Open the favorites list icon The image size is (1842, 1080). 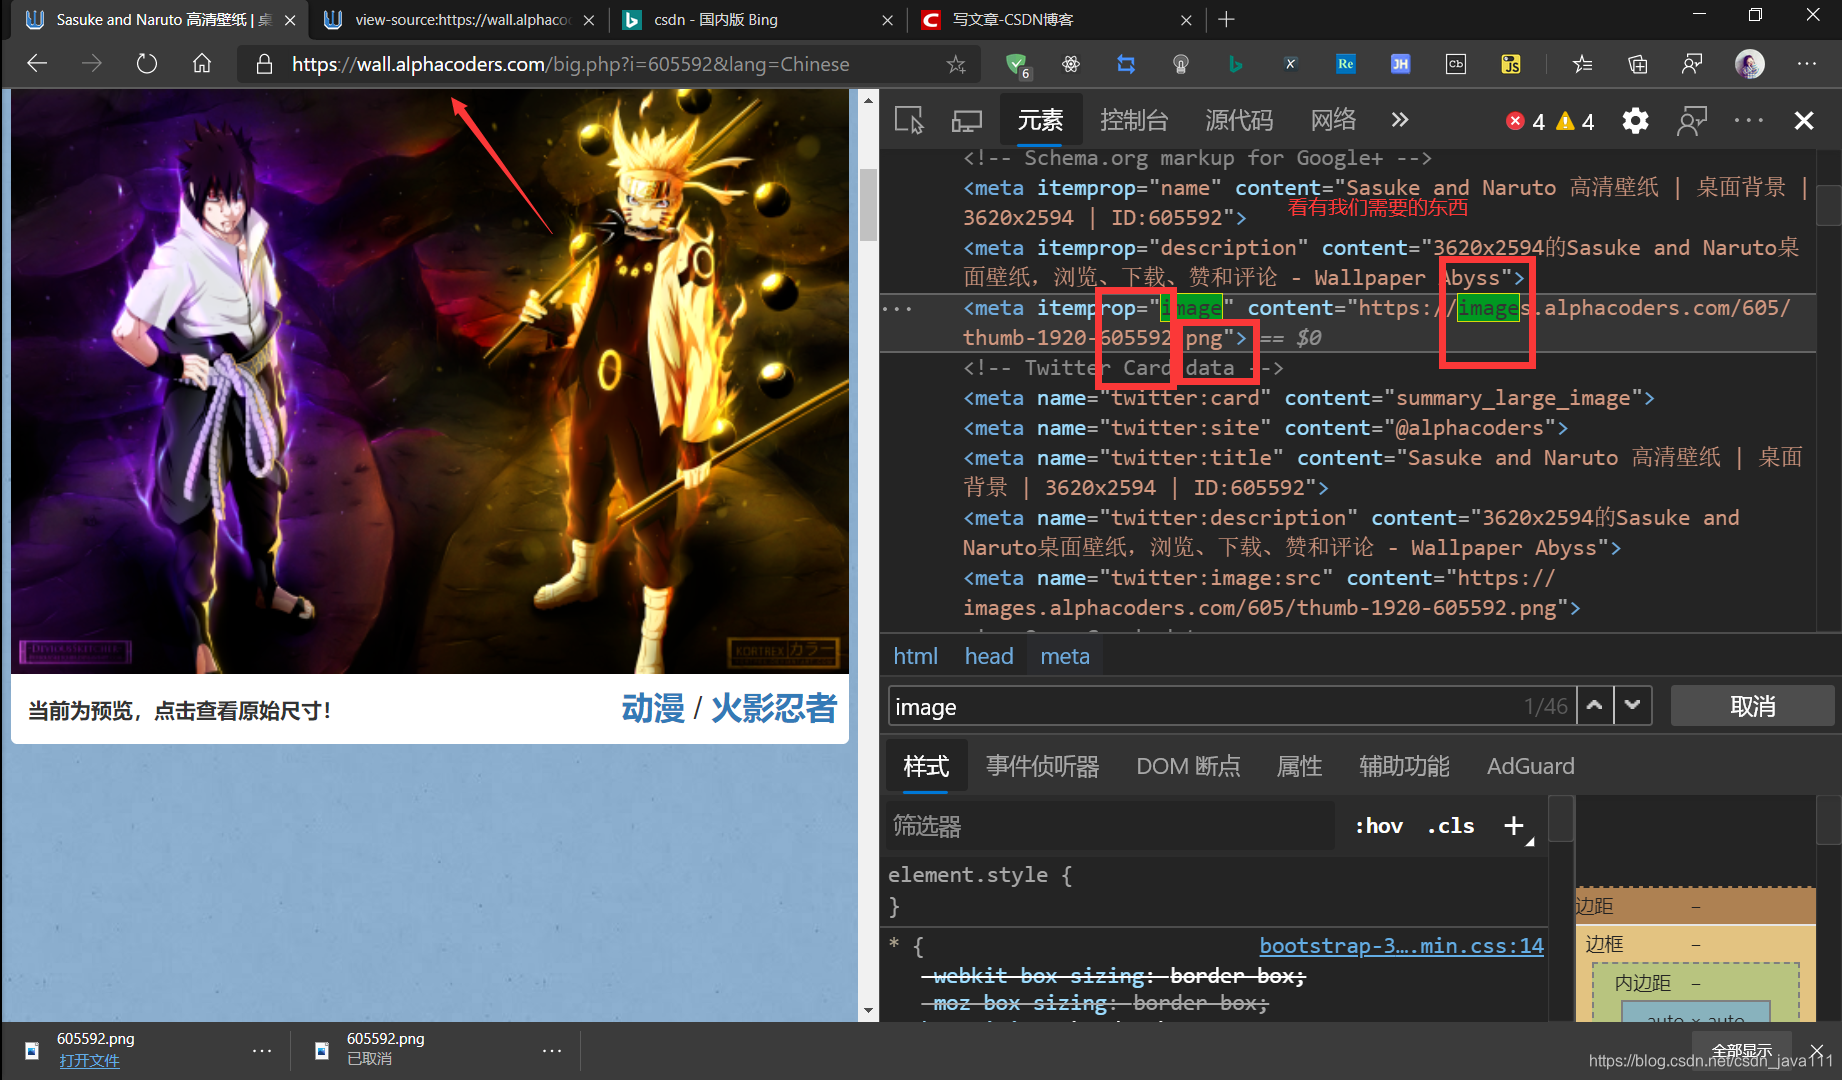point(1582,64)
